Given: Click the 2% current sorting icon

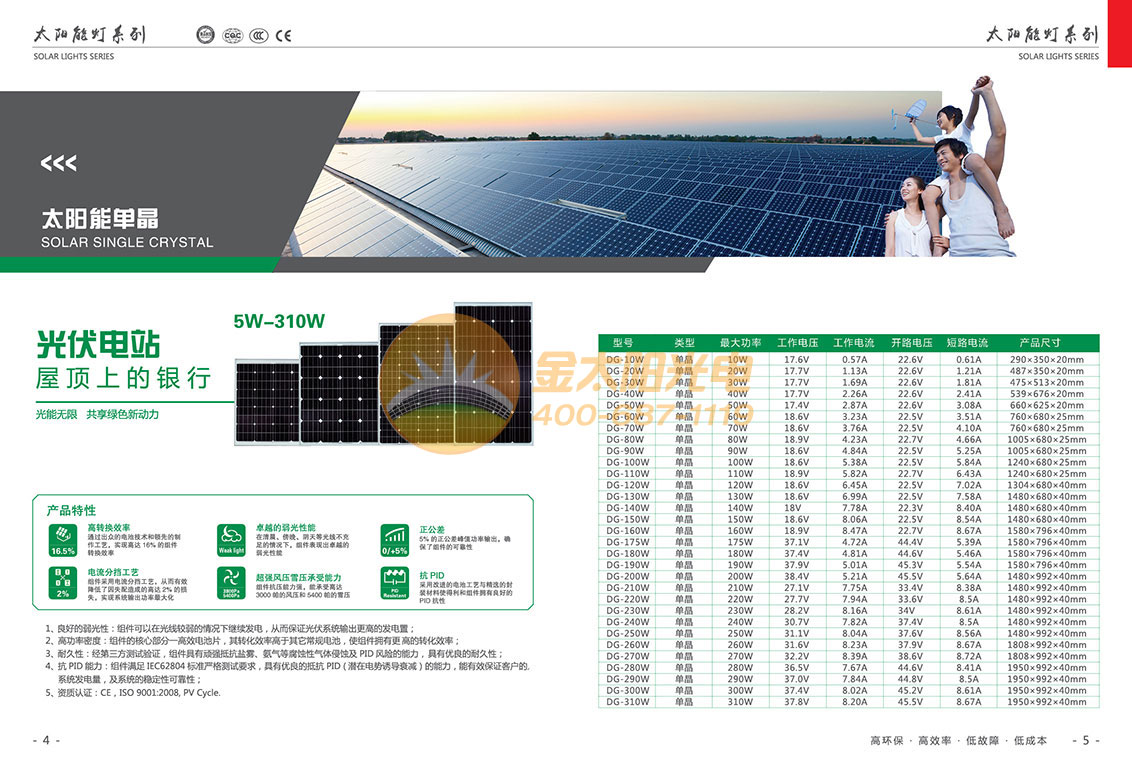Looking at the screenshot, I should point(63,584).
